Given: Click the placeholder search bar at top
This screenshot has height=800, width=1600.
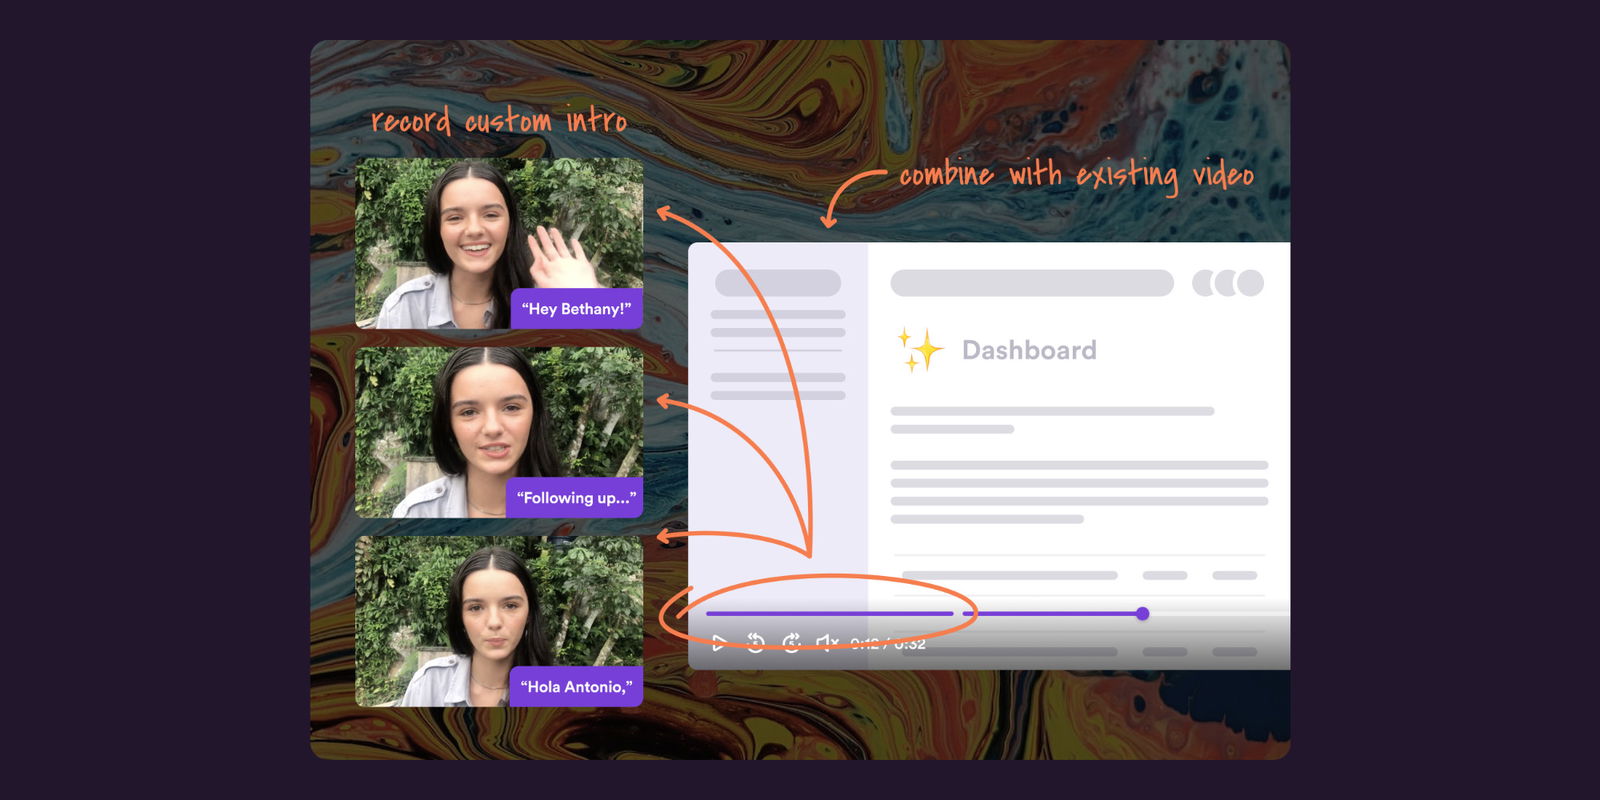Looking at the screenshot, I should coord(1032,283).
